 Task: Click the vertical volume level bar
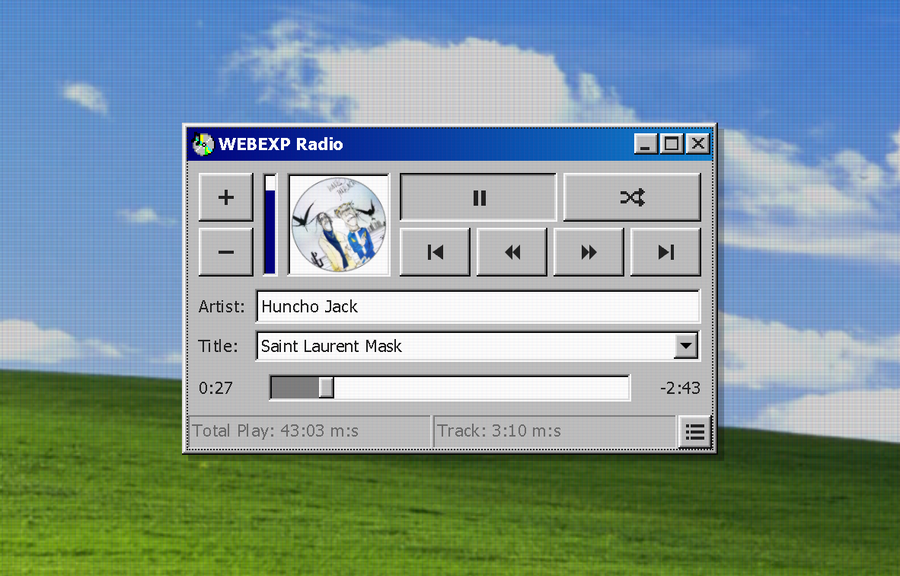point(270,225)
